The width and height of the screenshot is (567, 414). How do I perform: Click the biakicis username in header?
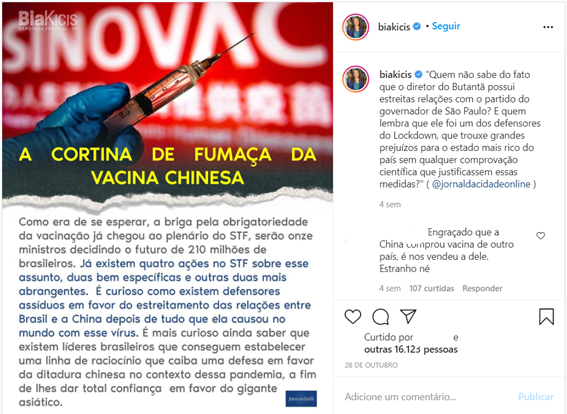tap(394, 27)
